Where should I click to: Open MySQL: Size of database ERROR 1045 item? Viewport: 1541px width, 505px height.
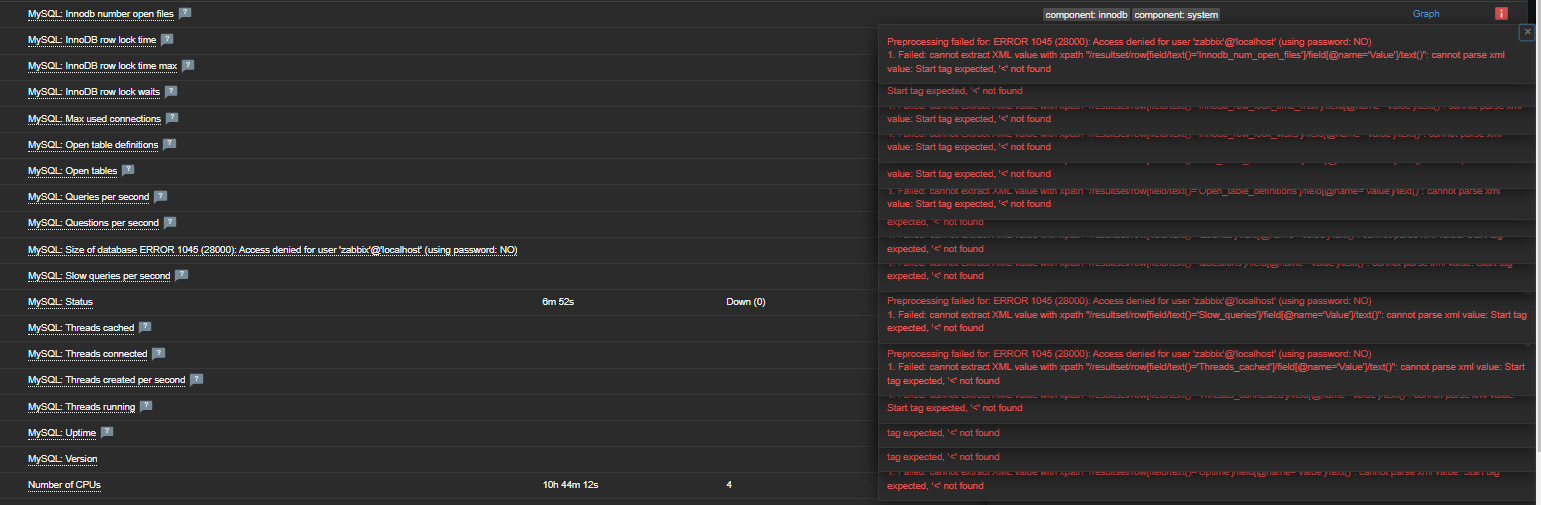tap(272, 250)
